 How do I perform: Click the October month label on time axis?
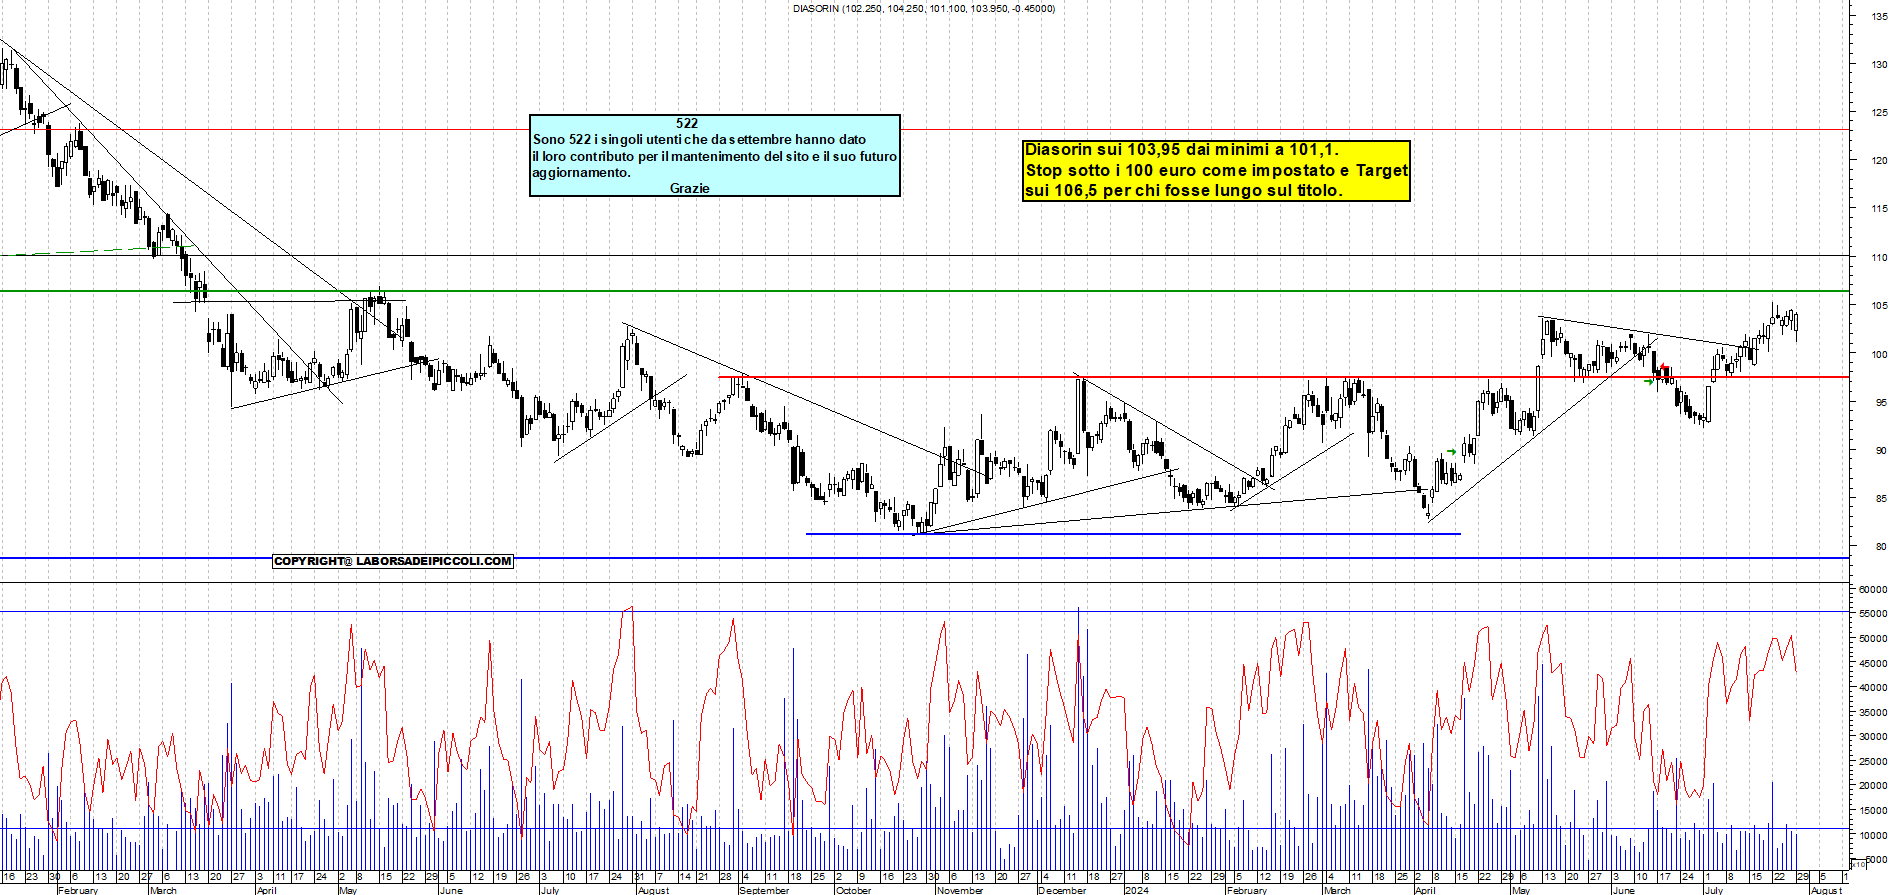[x=853, y=890]
